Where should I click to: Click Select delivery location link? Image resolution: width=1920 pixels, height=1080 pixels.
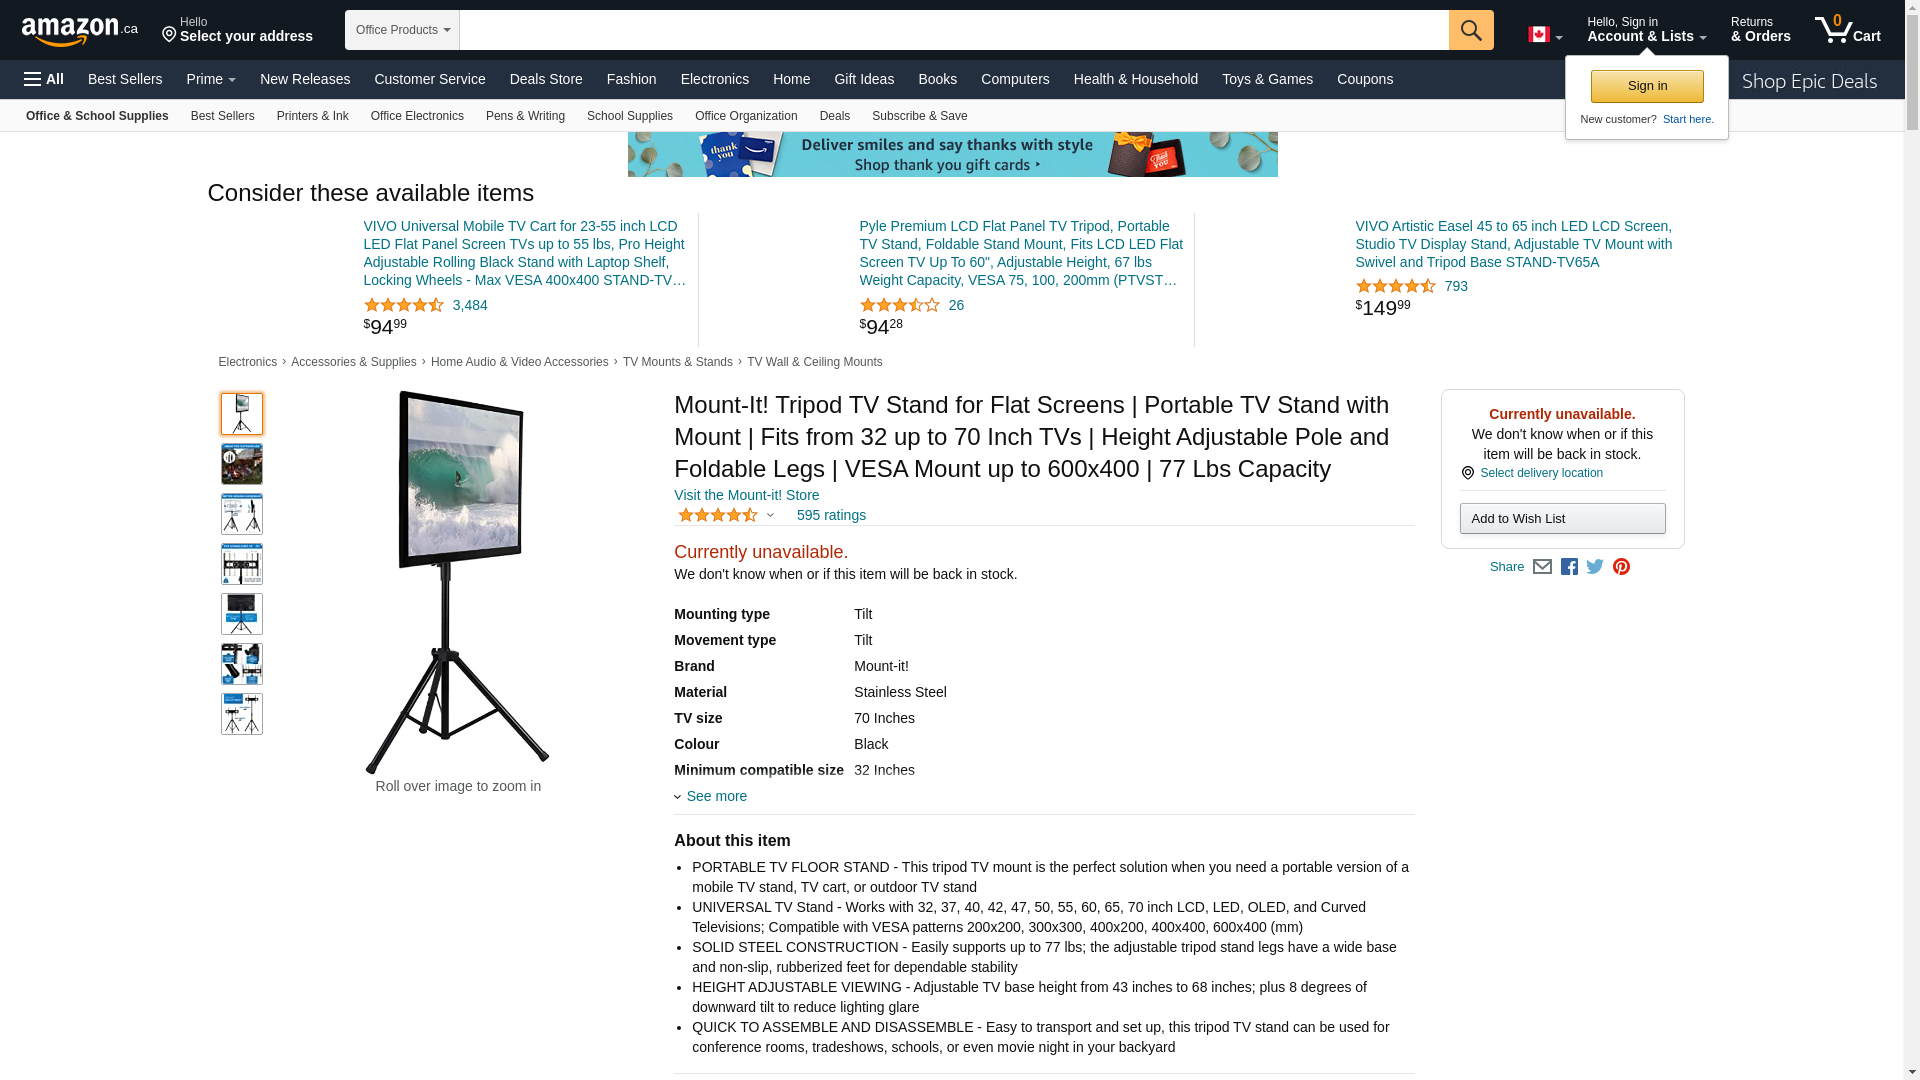[x=1541, y=473]
